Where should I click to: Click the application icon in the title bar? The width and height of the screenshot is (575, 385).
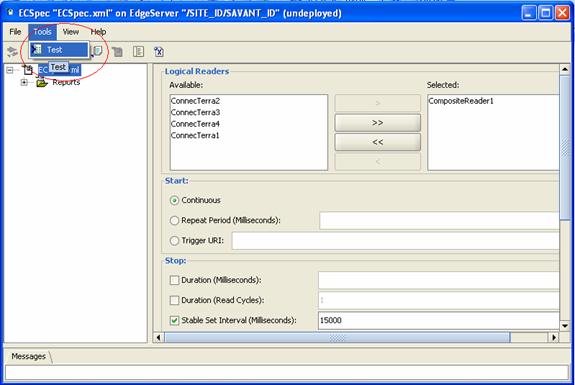click(x=10, y=13)
